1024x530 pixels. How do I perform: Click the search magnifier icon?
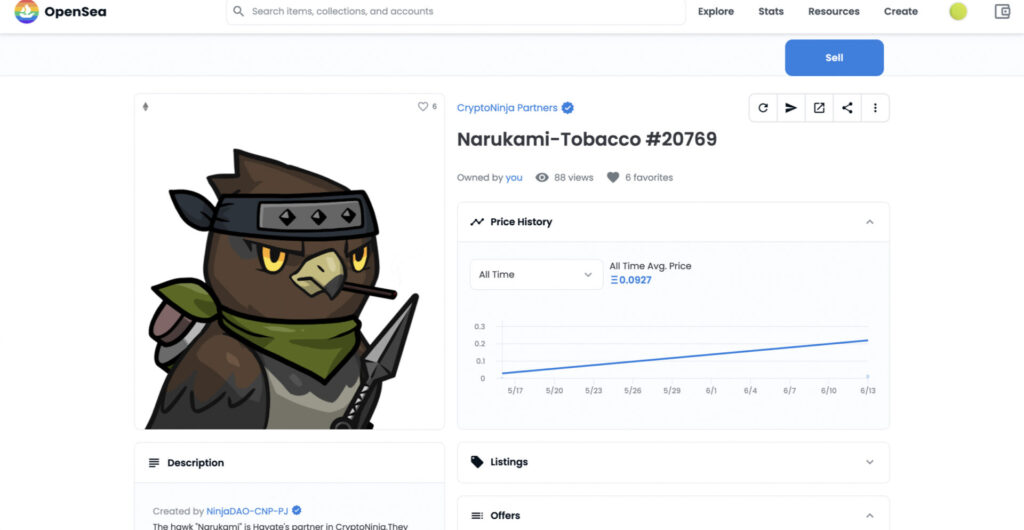pyautogui.click(x=238, y=11)
